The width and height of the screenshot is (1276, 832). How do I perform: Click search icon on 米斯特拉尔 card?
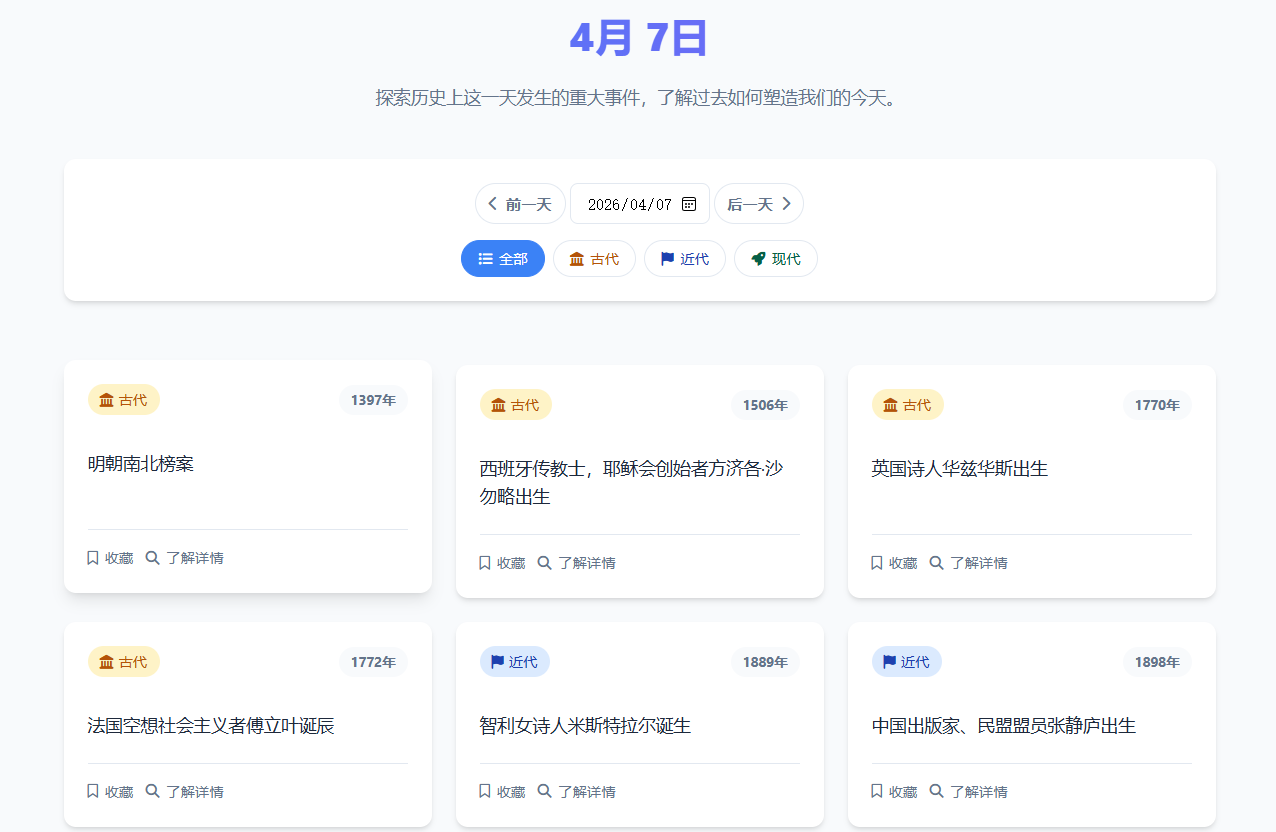click(544, 792)
